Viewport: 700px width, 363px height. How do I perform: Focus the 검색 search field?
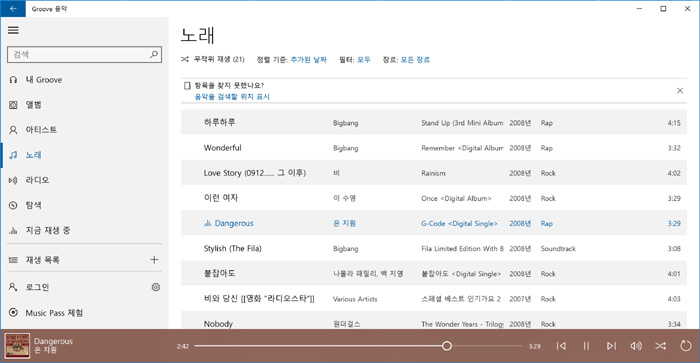(84, 54)
